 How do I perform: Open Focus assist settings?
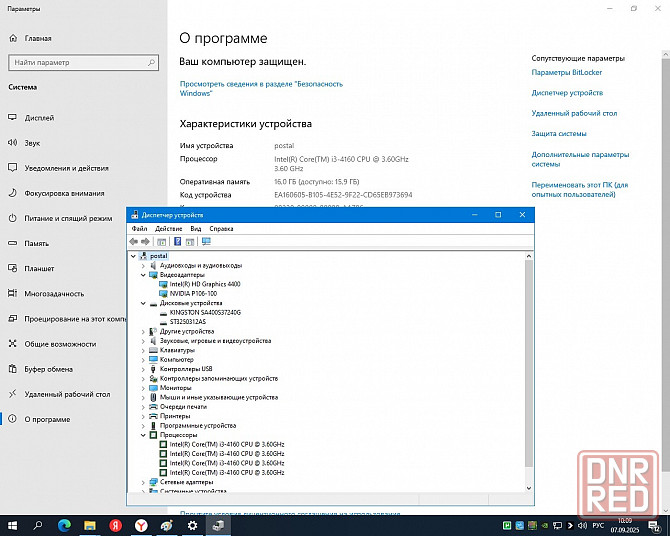64,194
